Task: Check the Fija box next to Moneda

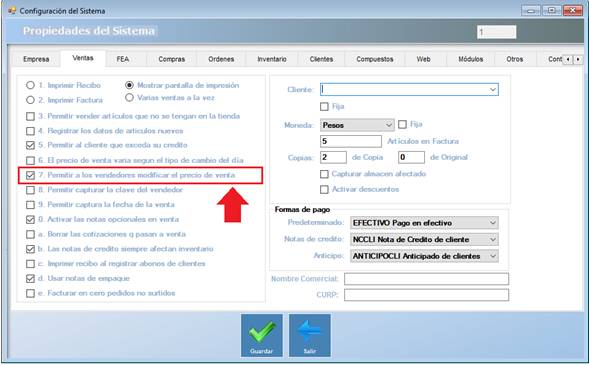Action: click(402, 124)
